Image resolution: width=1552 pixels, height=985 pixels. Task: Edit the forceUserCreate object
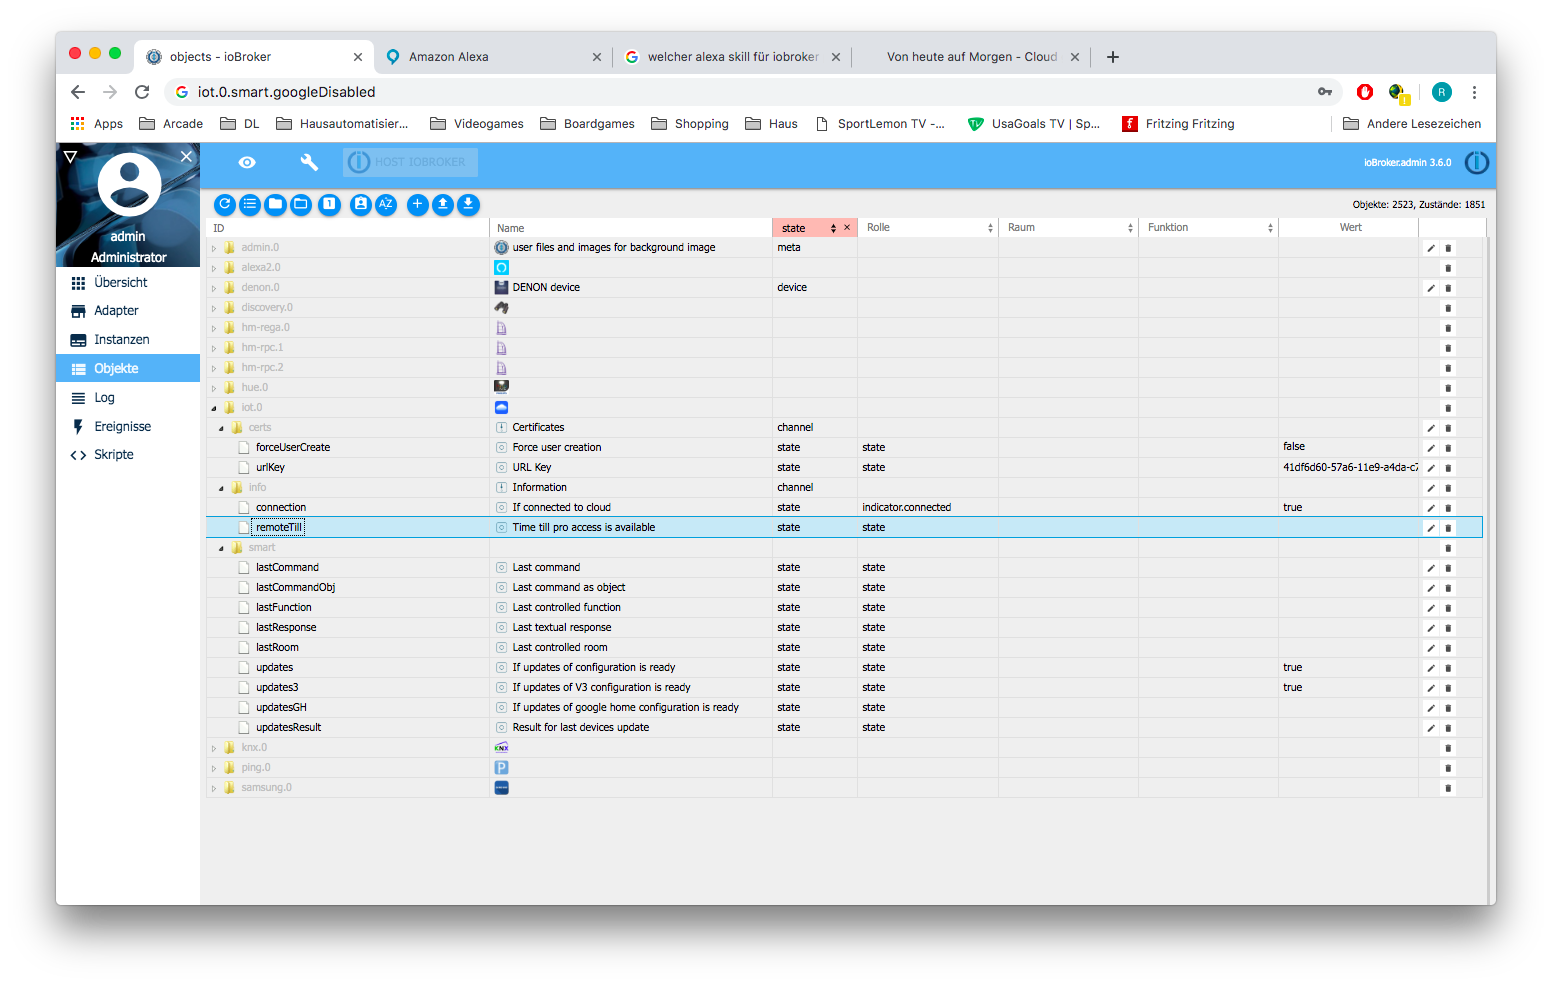pos(1431,448)
